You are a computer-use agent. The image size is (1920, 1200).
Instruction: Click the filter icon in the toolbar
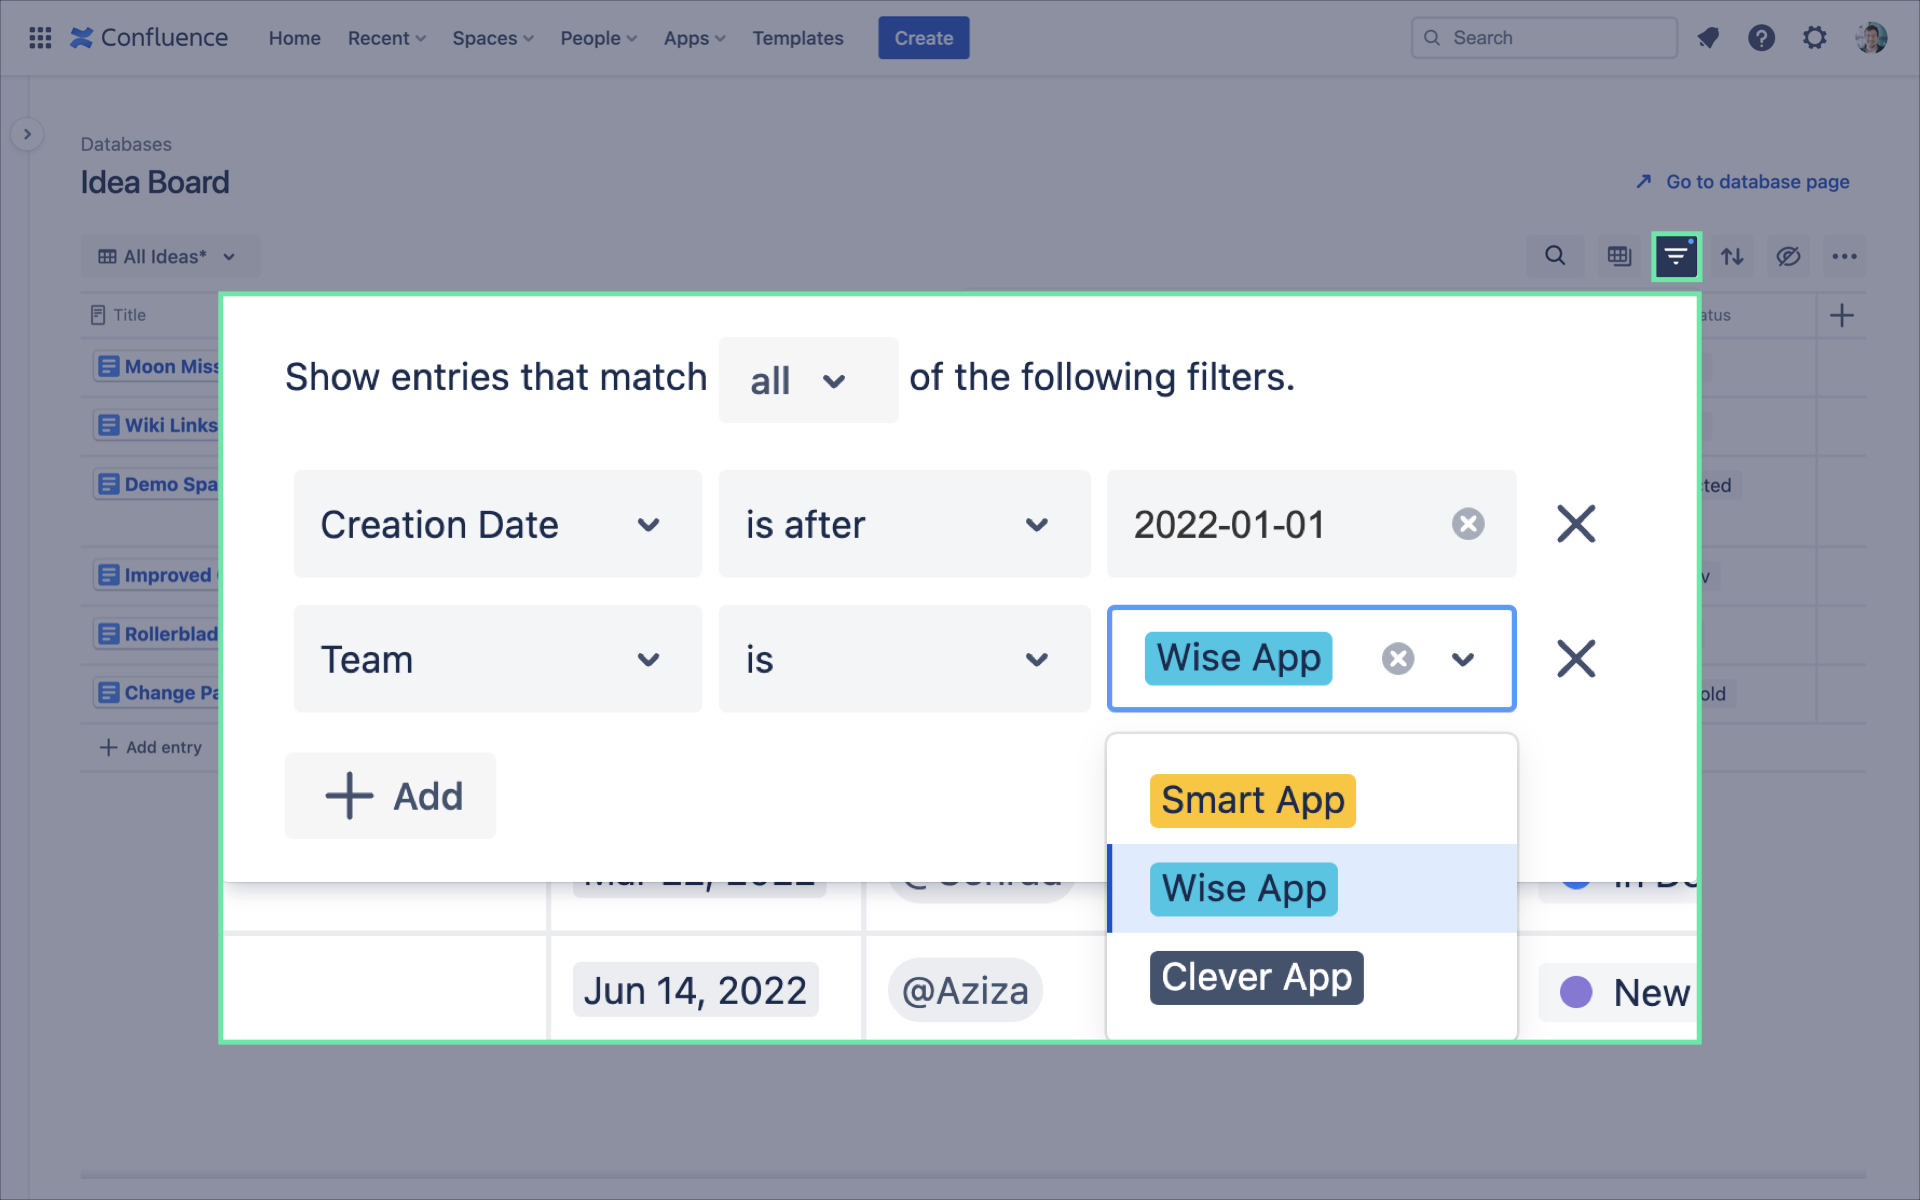pyautogui.click(x=1676, y=256)
